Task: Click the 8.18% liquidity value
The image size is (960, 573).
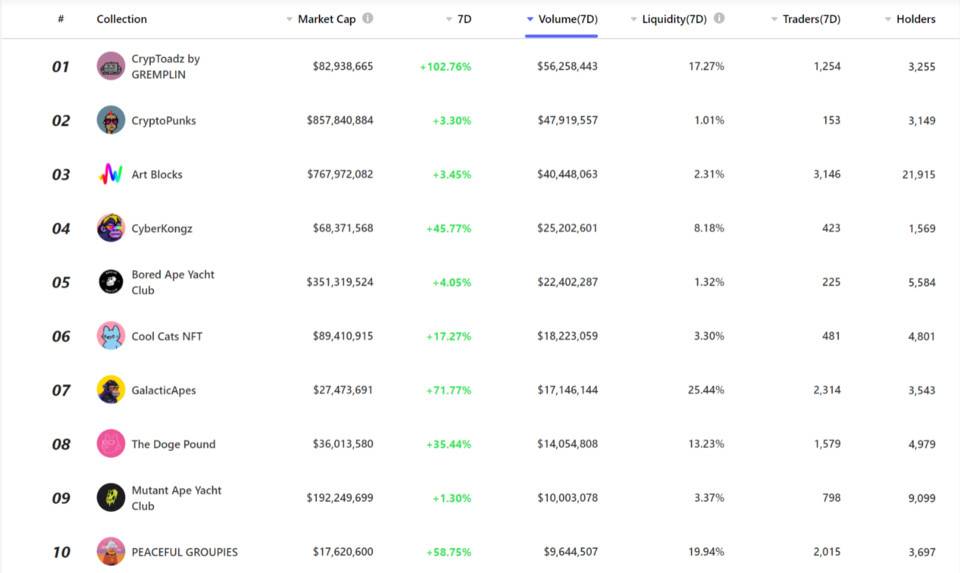Action: (709, 228)
